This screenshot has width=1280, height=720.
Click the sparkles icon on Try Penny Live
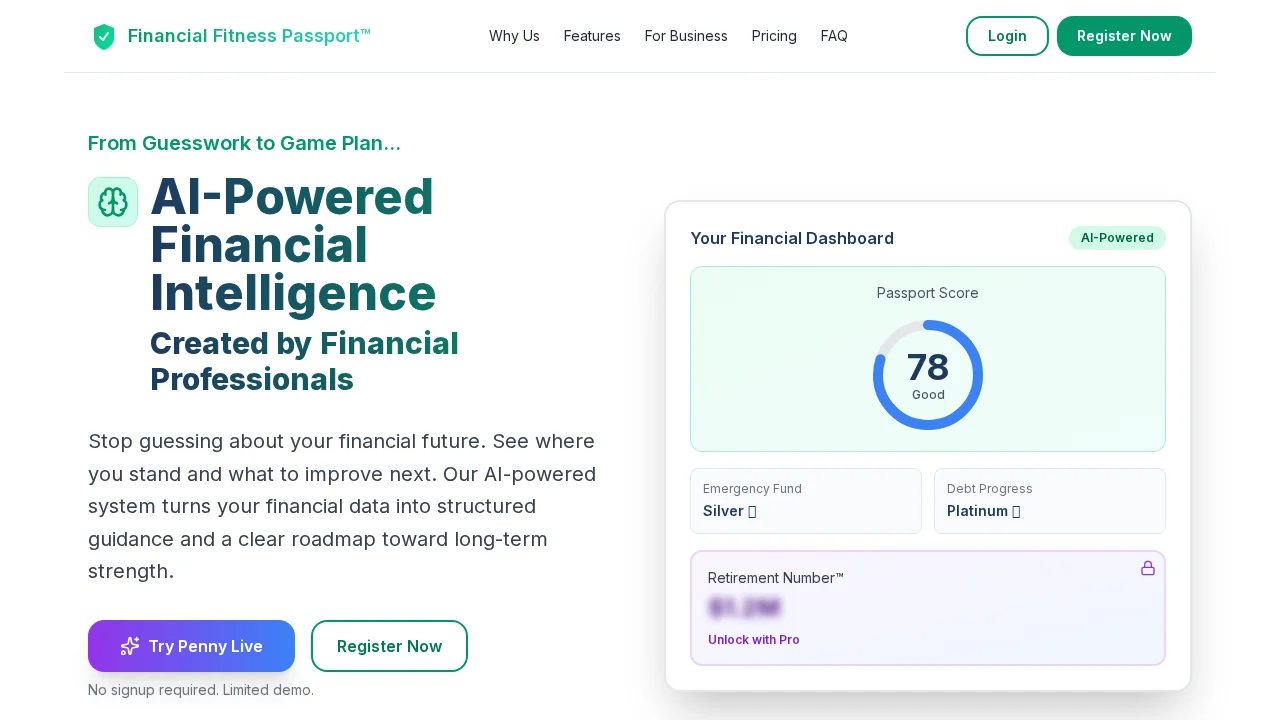pos(130,646)
